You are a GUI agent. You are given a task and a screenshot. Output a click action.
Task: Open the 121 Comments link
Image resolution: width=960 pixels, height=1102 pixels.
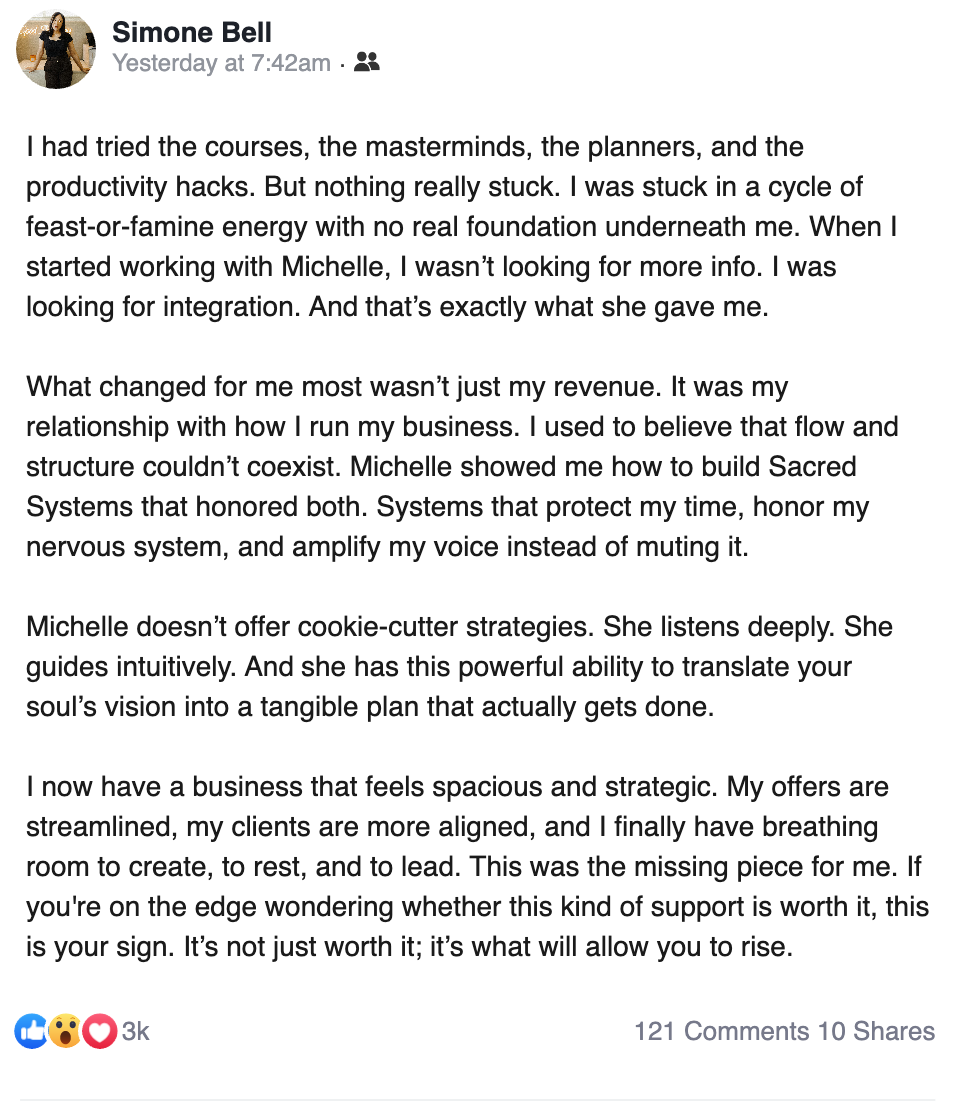coord(722,1031)
